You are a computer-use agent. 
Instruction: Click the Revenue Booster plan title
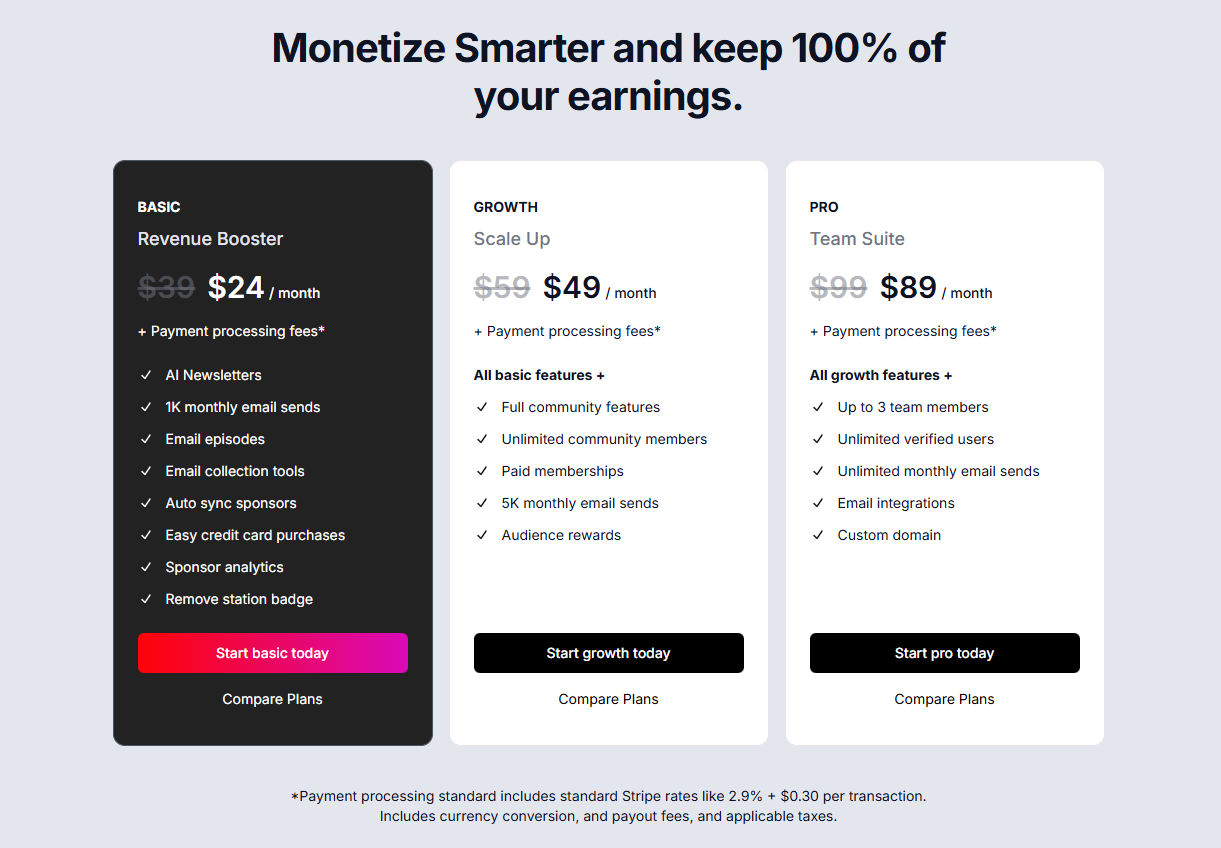[210, 239]
